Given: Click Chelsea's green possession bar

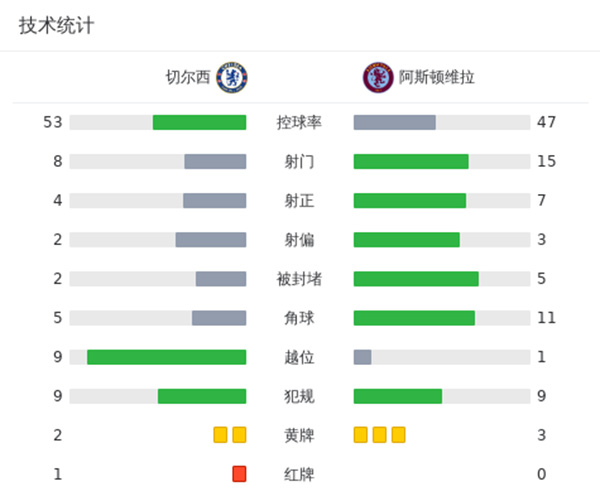Looking at the screenshot, I should click(199, 122).
